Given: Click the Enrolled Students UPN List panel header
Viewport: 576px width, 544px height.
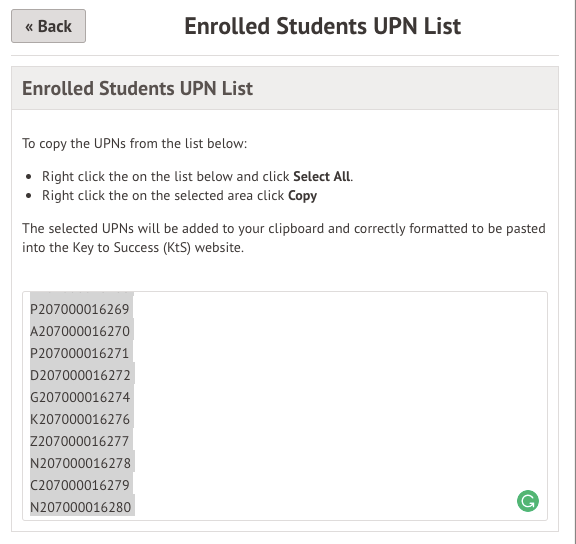Looking at the screenshot, I should [x=285, y=88].
